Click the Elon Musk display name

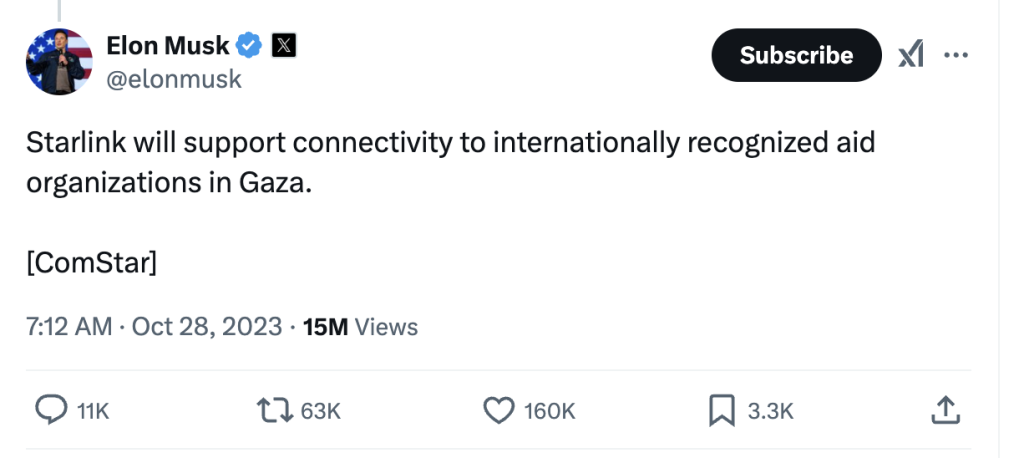(167, 45)
